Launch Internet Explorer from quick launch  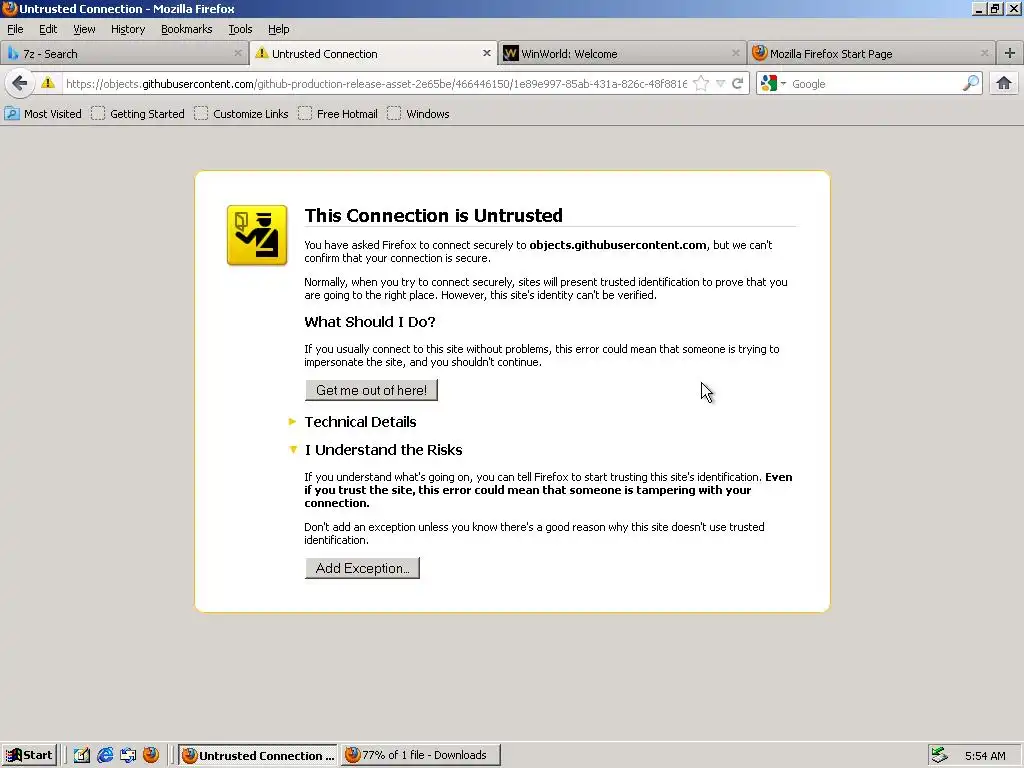point(104,756)
